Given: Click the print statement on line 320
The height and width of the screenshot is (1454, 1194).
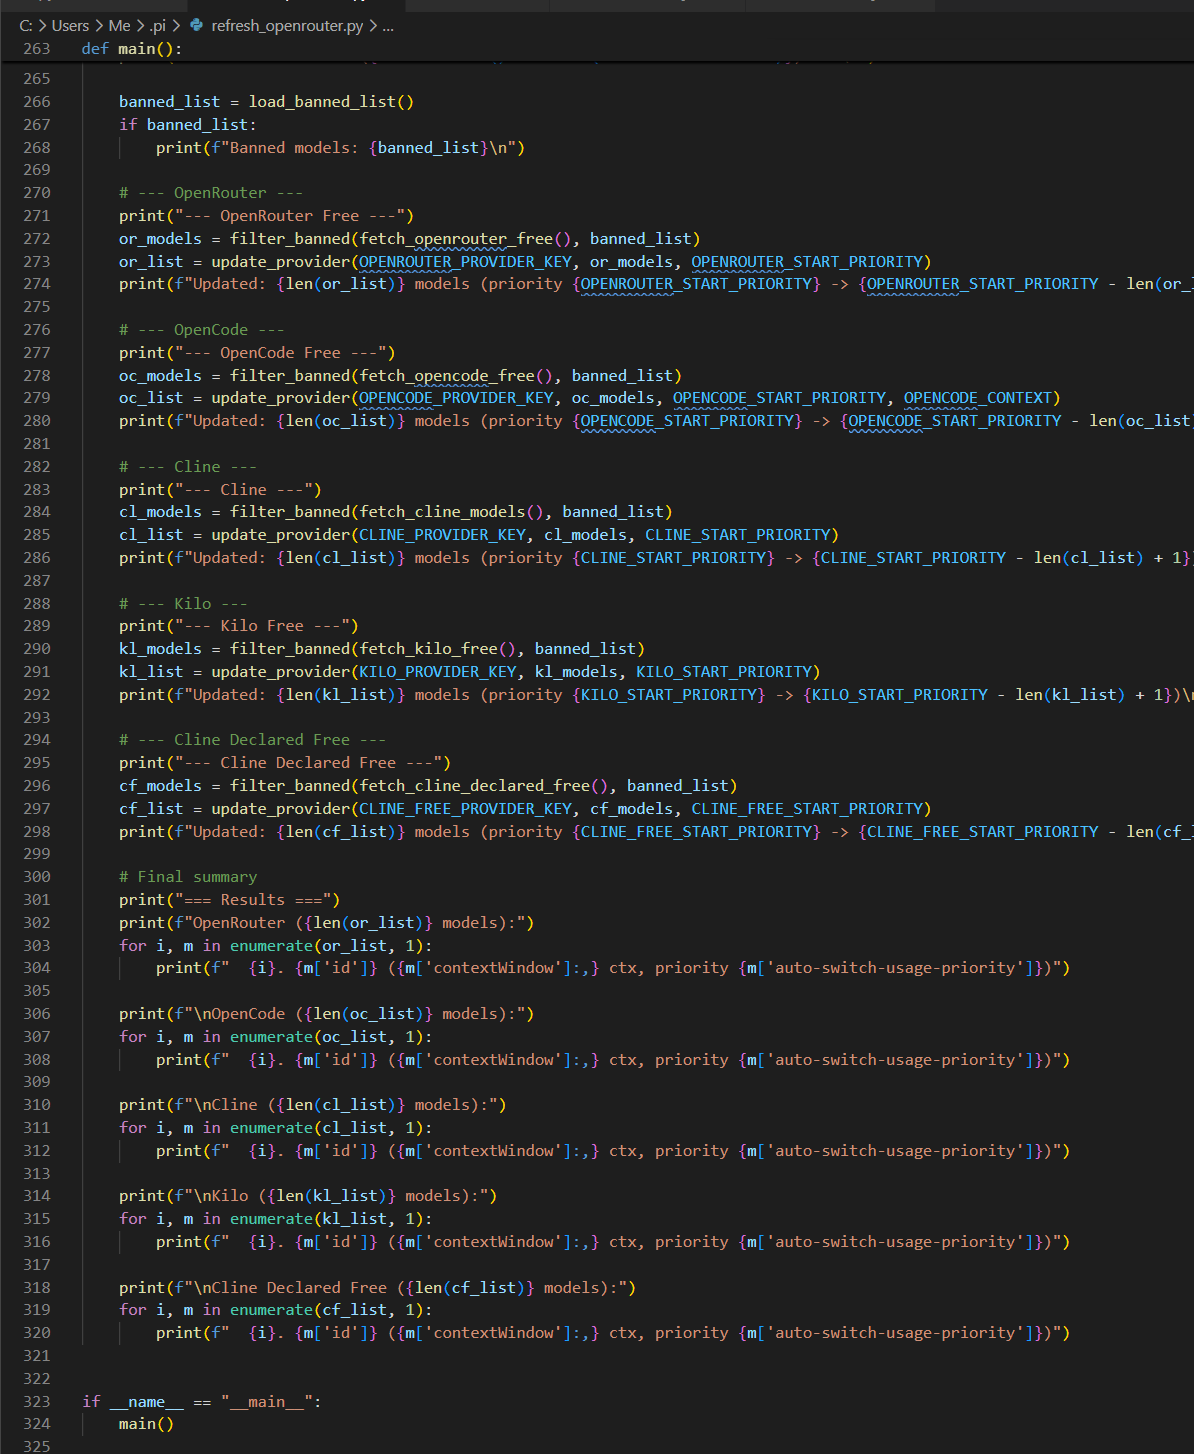Looking at the screenshot, I should click(x=613, y=1333).
